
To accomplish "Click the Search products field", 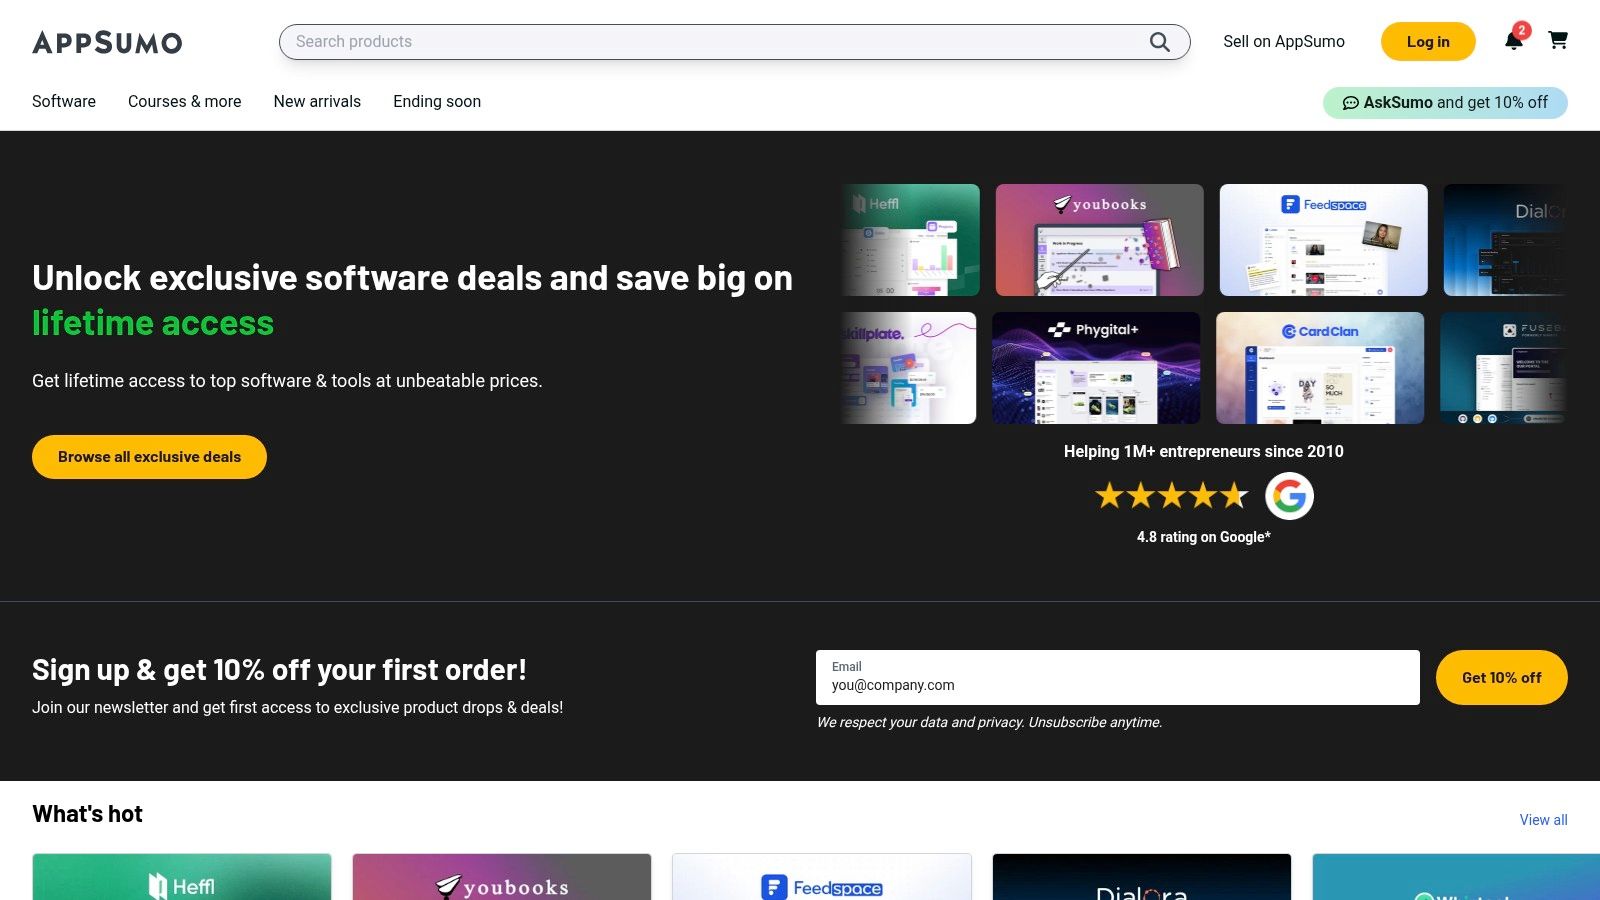I will (700, 42).
